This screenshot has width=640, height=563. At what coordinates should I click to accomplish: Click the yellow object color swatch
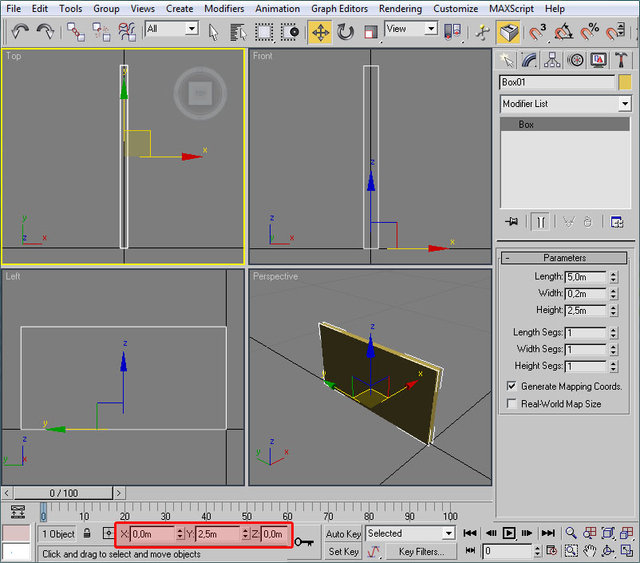pos(625,82)
